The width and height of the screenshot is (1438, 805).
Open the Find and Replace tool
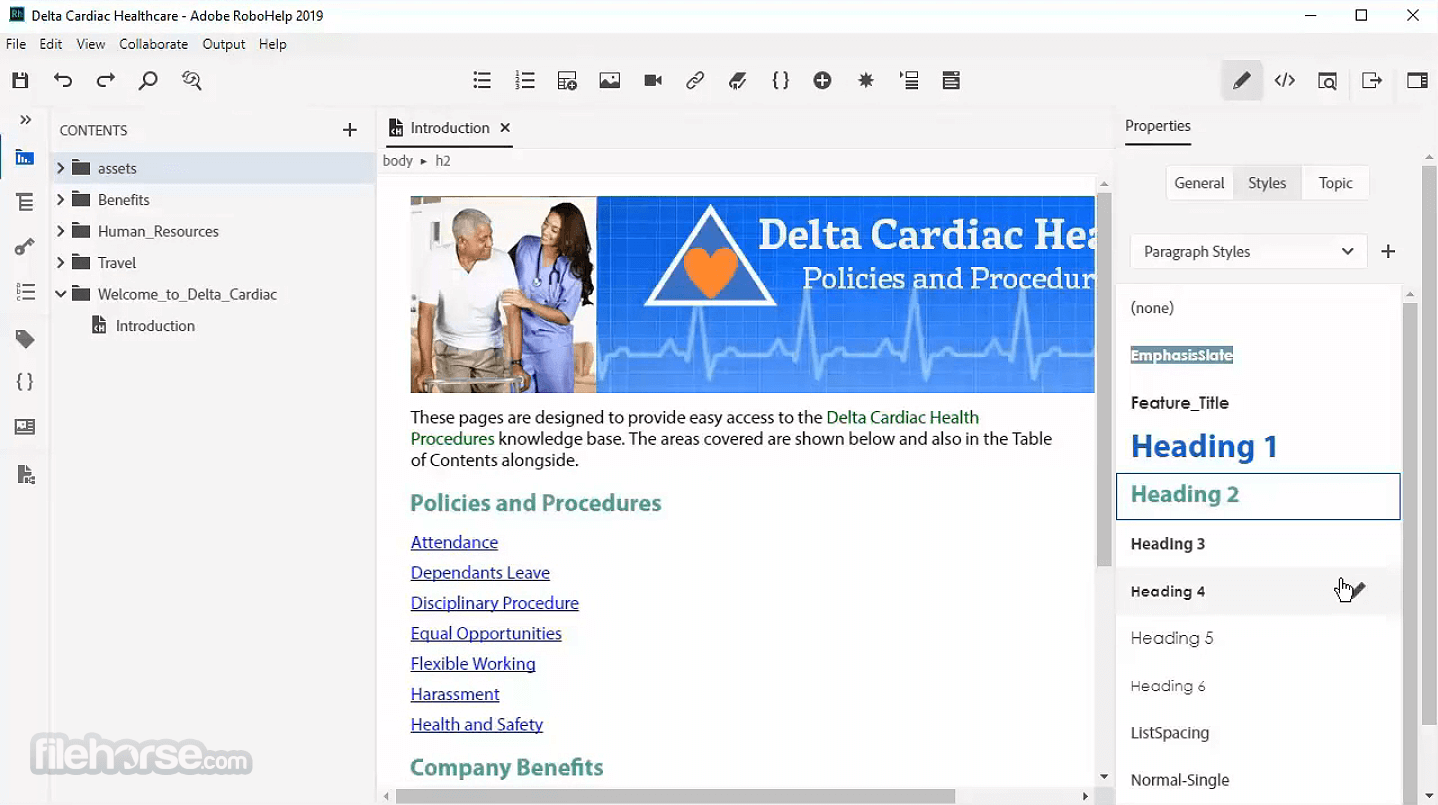tap(192, 81)
